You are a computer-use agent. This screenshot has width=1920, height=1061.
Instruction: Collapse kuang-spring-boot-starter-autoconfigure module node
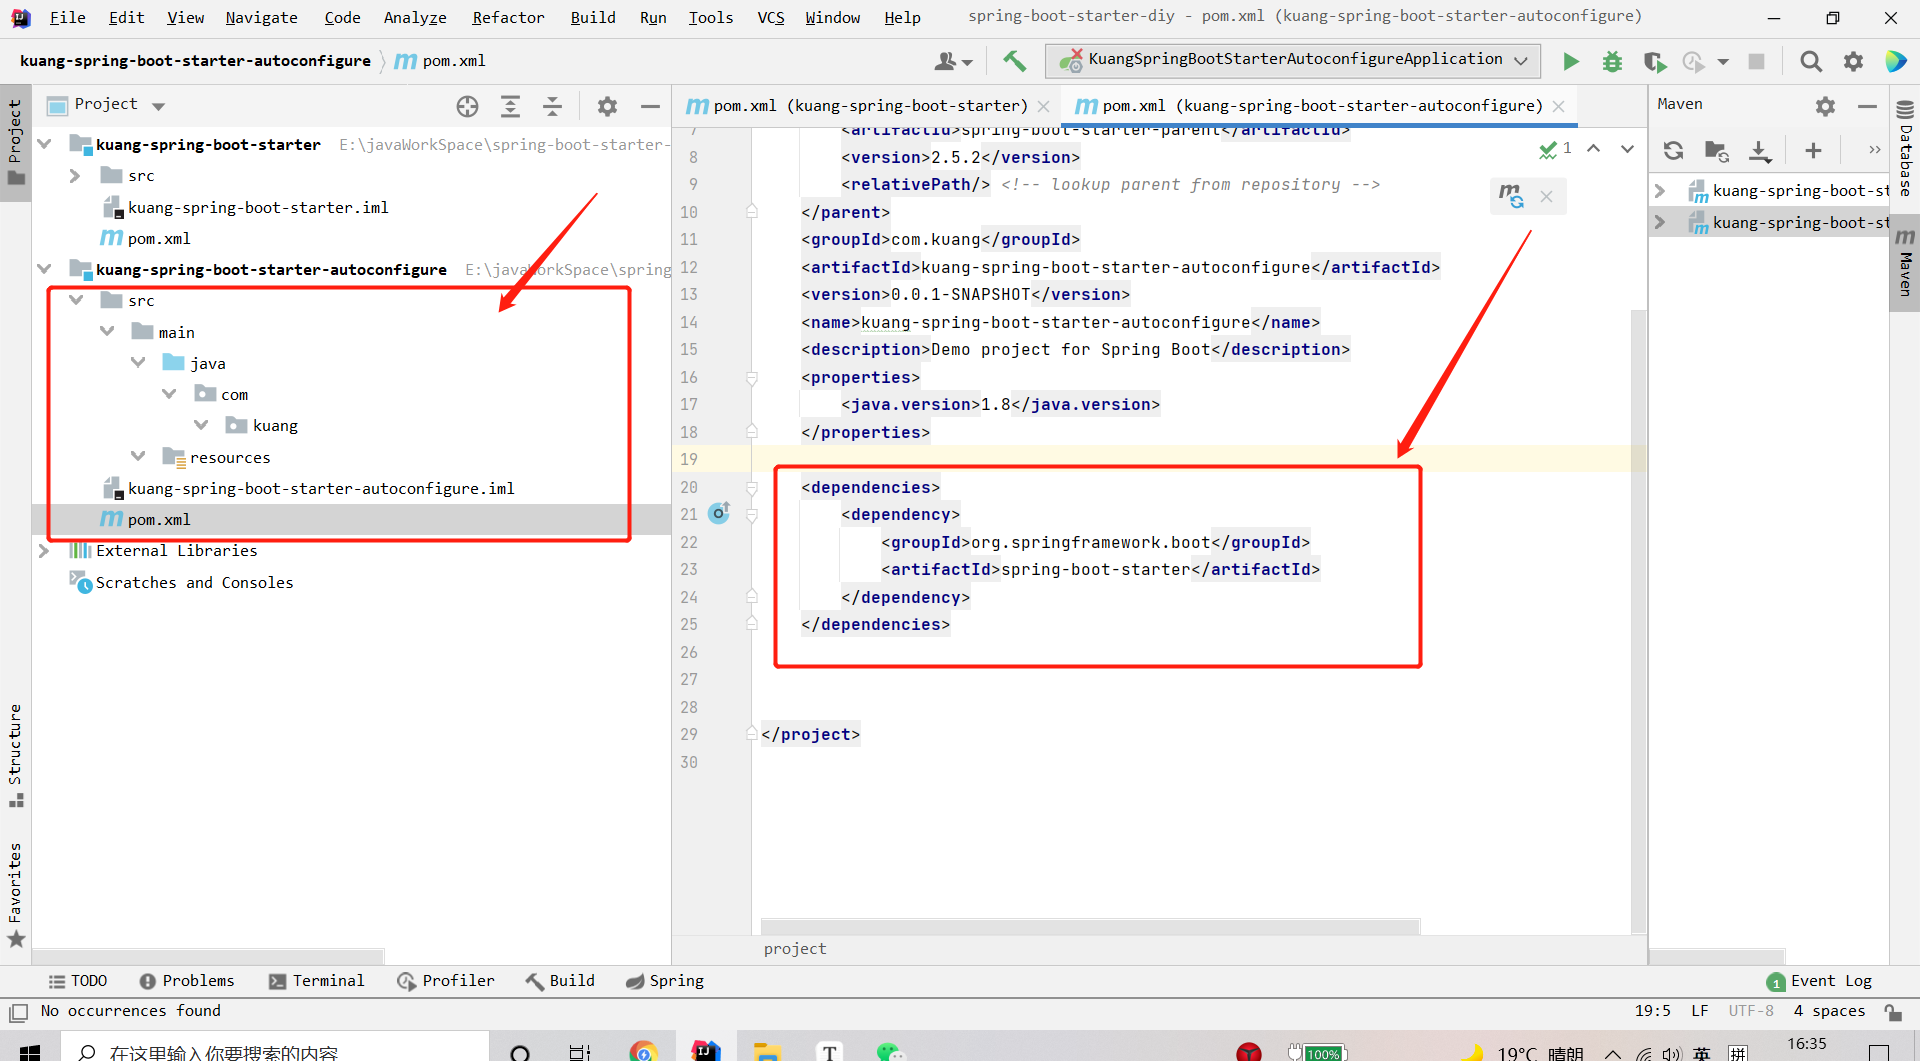pos(44,269)
